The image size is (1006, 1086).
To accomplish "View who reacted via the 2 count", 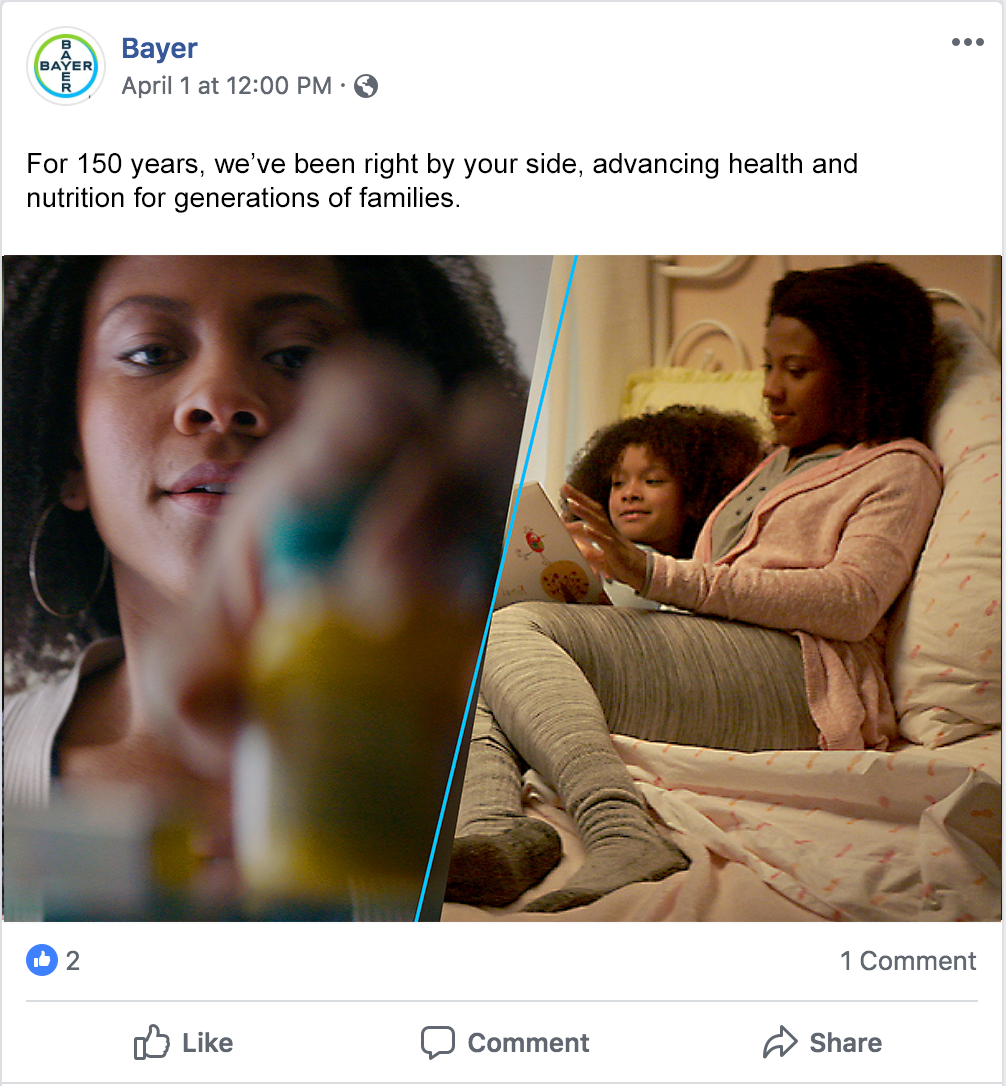I will pos(73,961).
